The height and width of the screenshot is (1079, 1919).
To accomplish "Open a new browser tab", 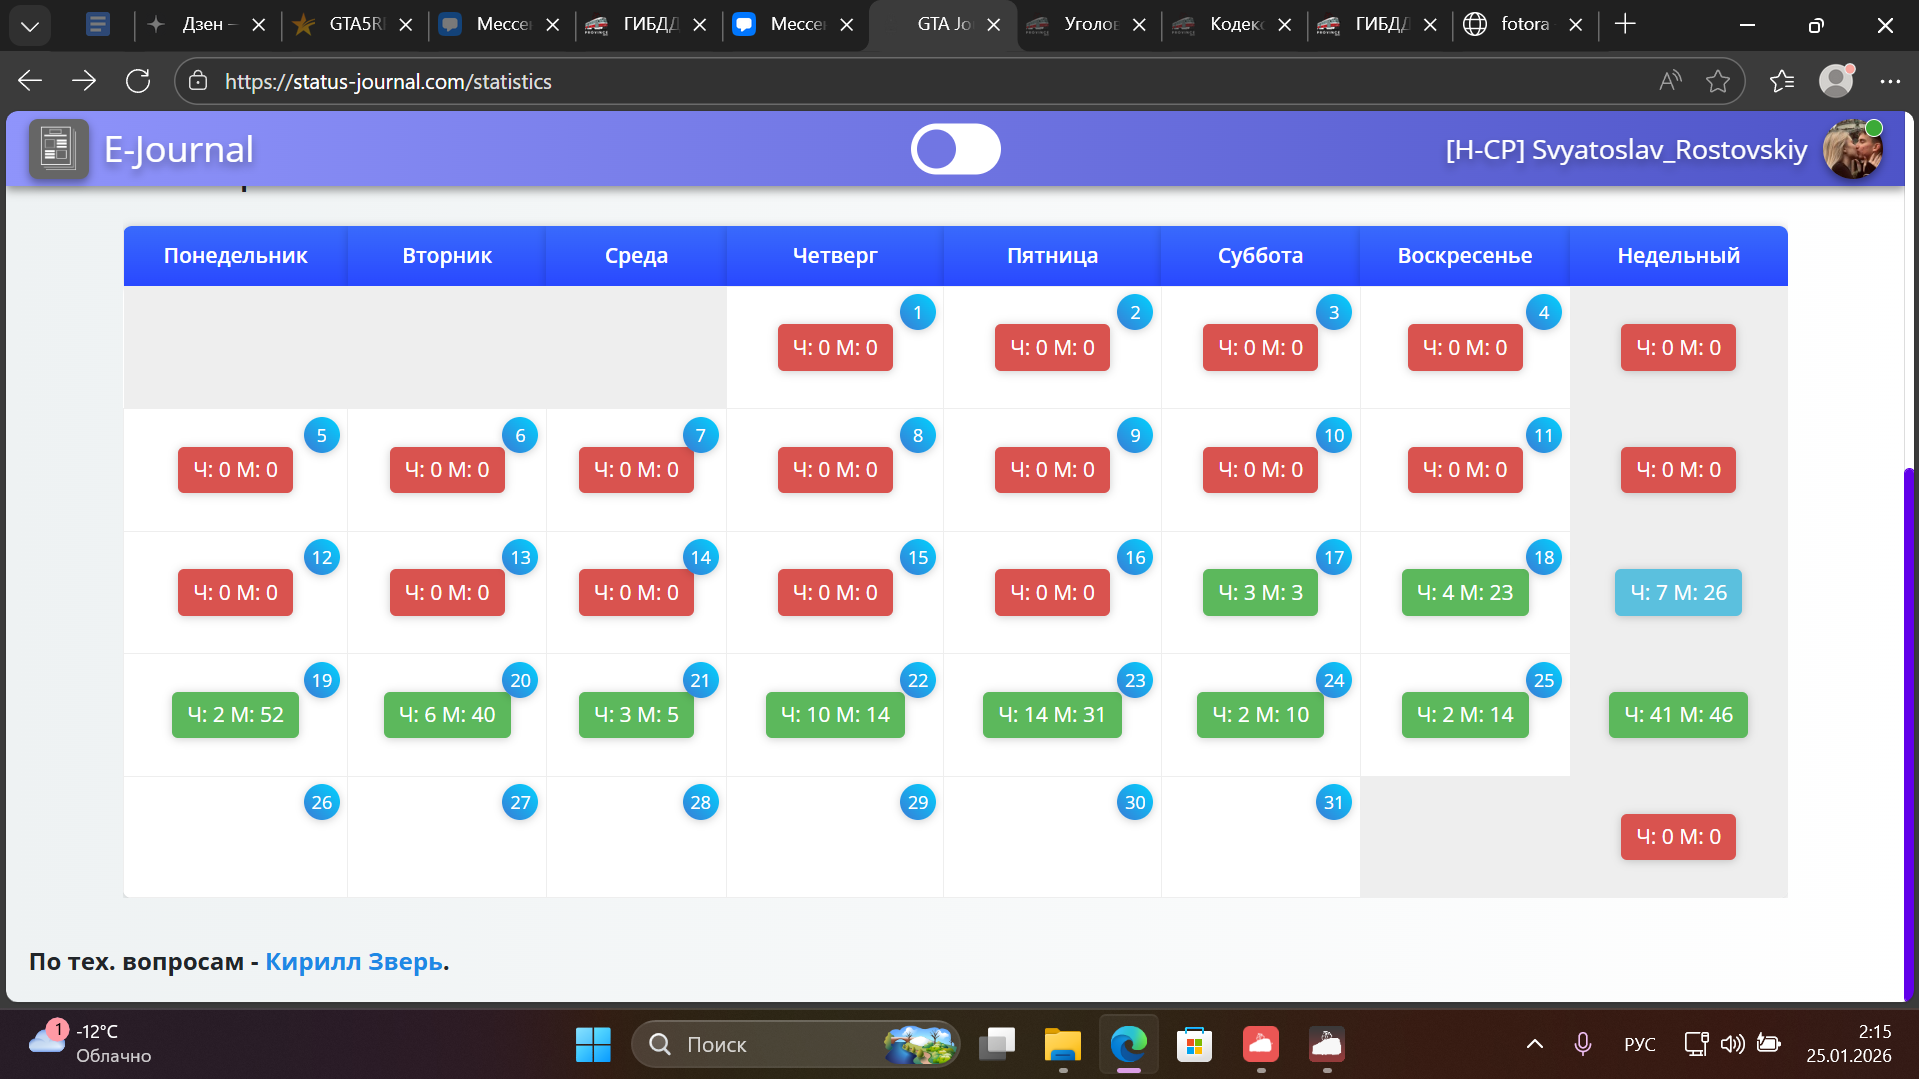I will (1625, 25).
